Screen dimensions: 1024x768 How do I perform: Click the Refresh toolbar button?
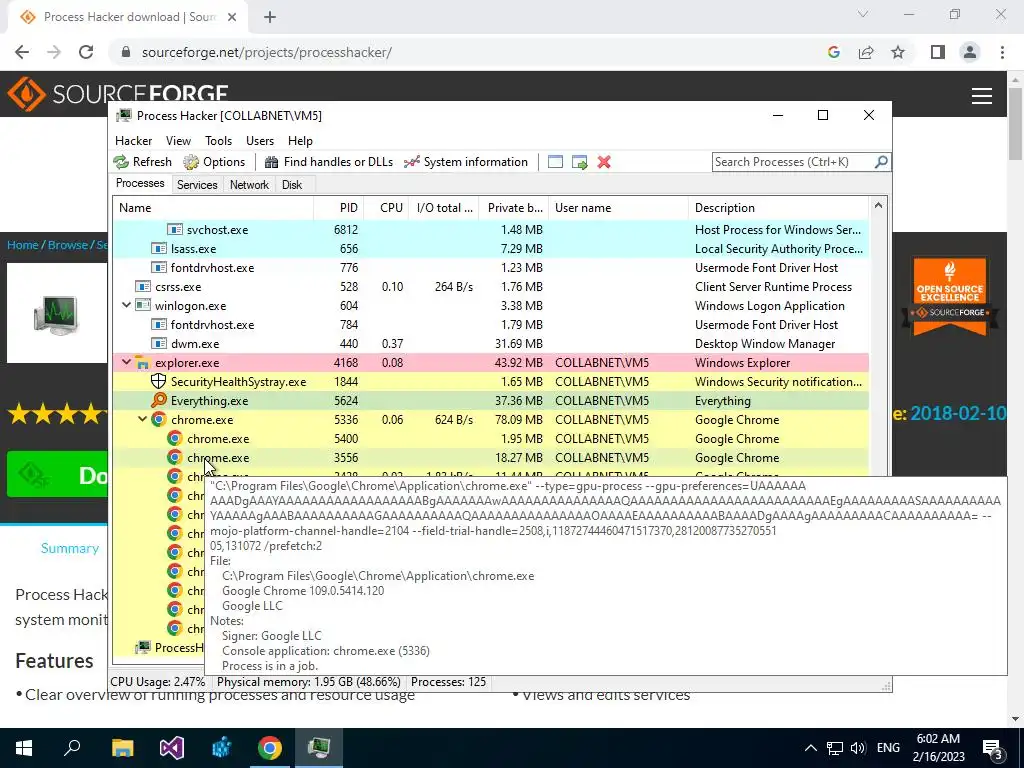point(142,162)
